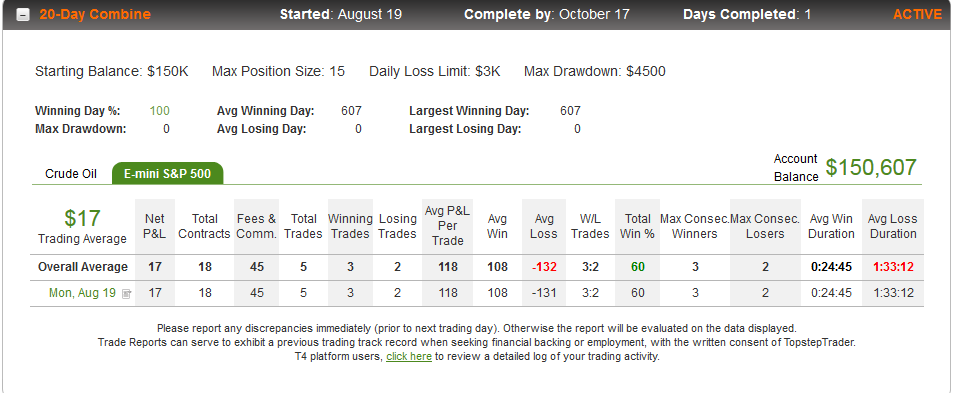The height and width of the screenshot is (393, 957).
Task: Click the Avg P&L Per Trade header
Action: 447,226
